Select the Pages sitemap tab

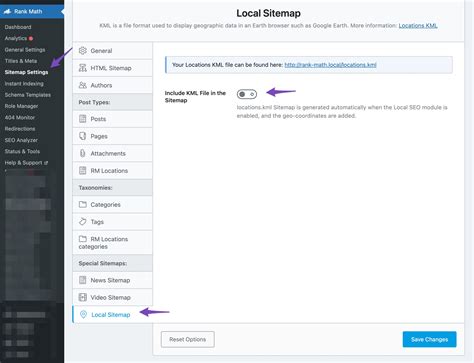coord(113,136)
